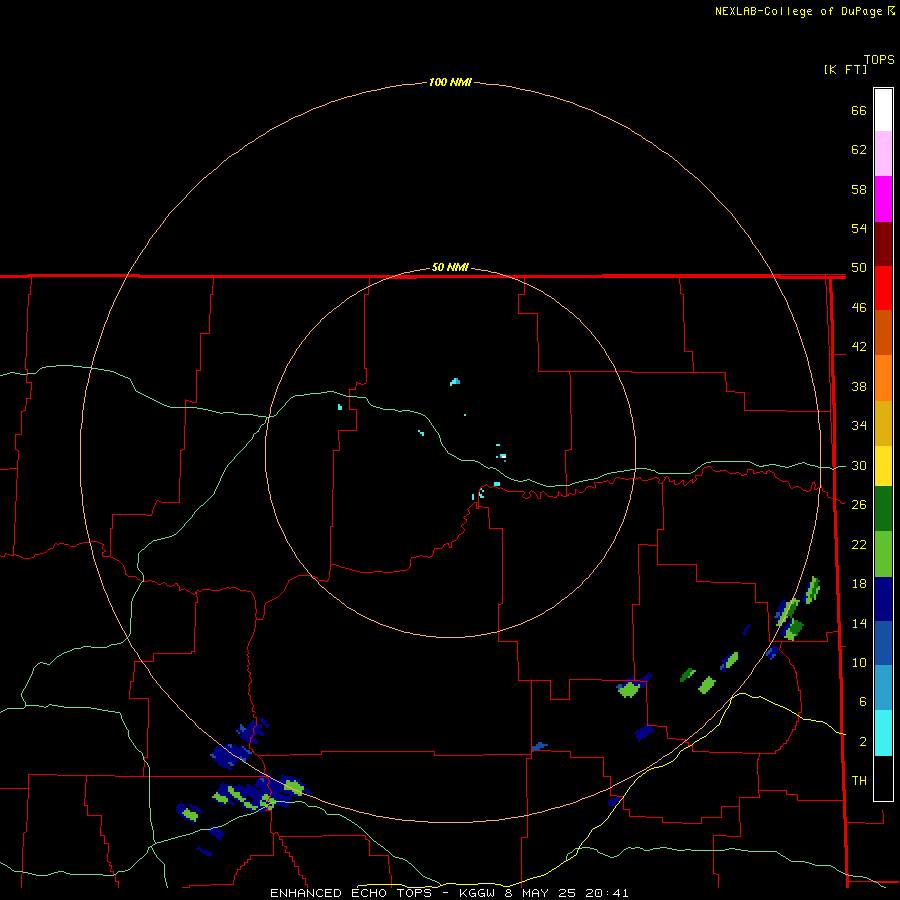Click the "62" scale label

pos(859,150)
